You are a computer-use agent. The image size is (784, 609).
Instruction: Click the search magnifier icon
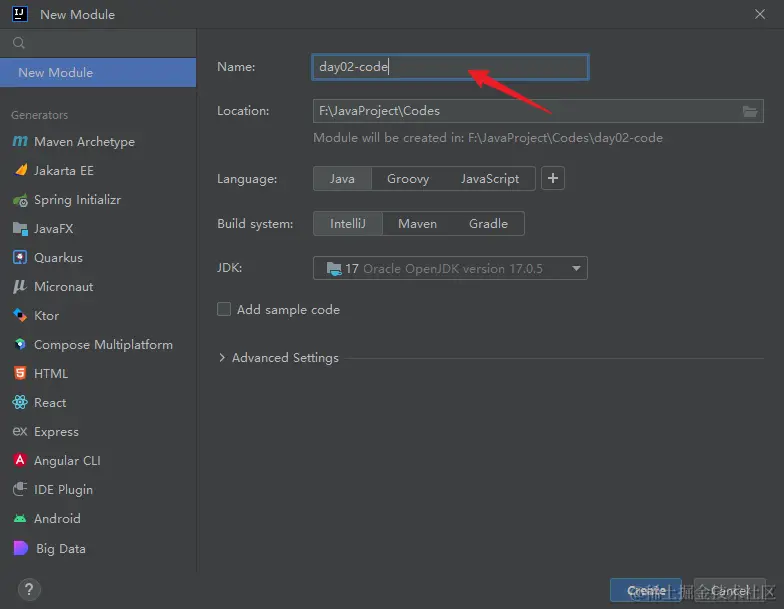[19, 43]
